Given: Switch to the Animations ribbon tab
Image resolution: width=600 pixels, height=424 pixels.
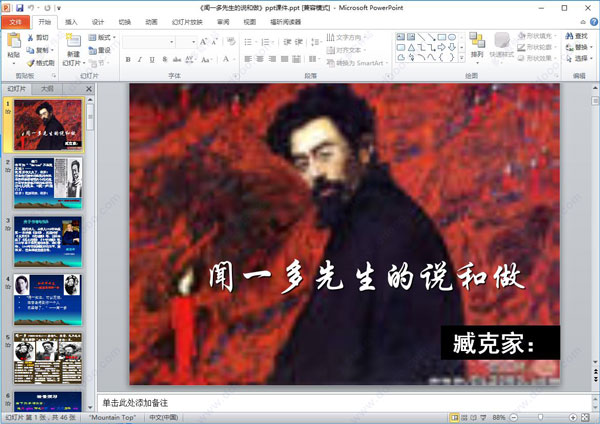Looking at the screenshot, I should (152, 22).
